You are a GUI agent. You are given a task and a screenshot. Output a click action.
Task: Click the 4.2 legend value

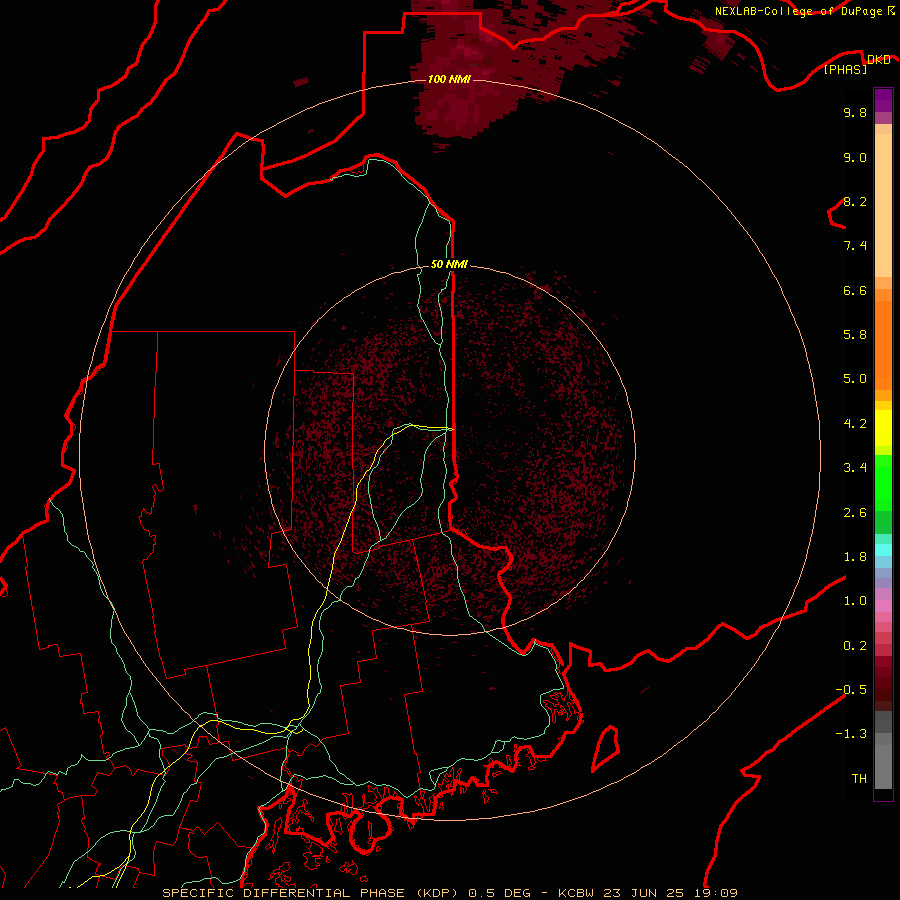855,424
